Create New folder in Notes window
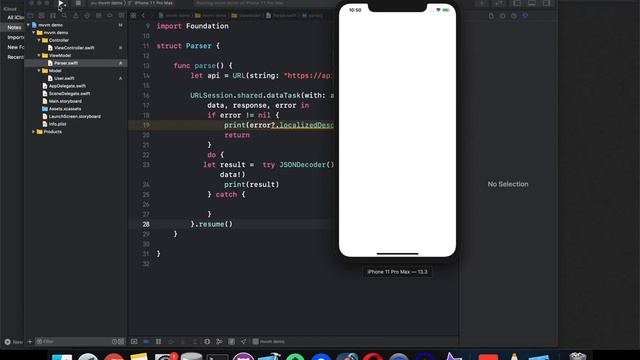The height and width of the screenshot is (360, 640). point(13,342)
